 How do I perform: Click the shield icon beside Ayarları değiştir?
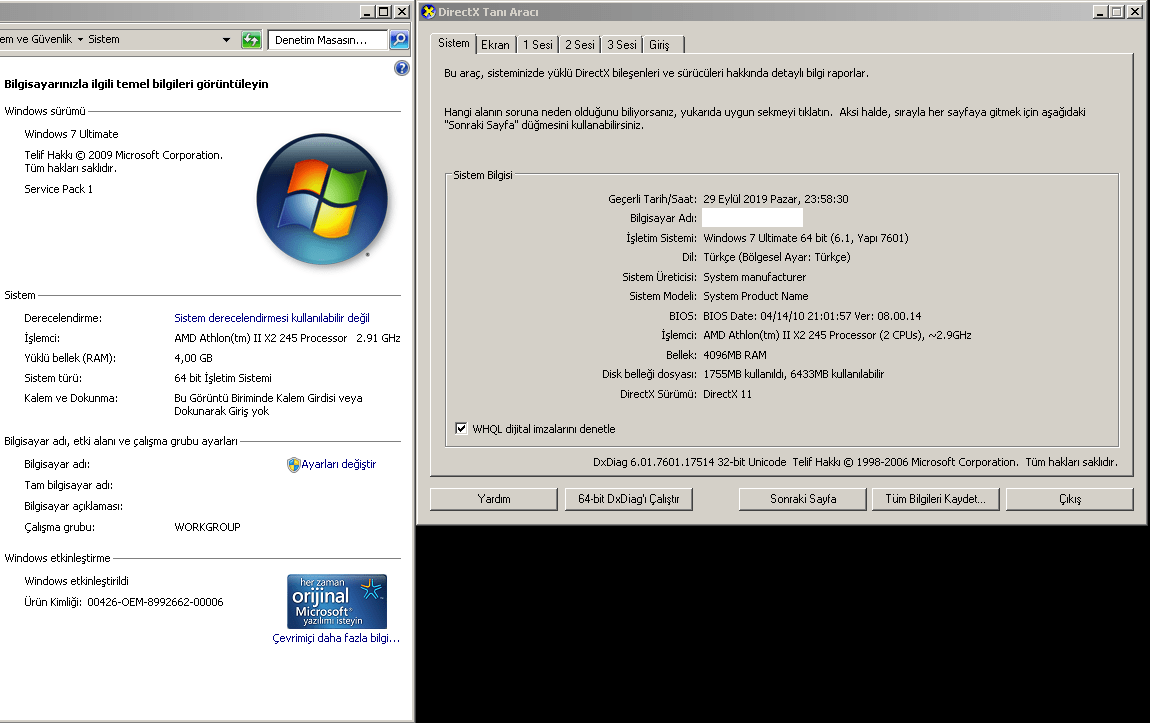pos(293,464)
